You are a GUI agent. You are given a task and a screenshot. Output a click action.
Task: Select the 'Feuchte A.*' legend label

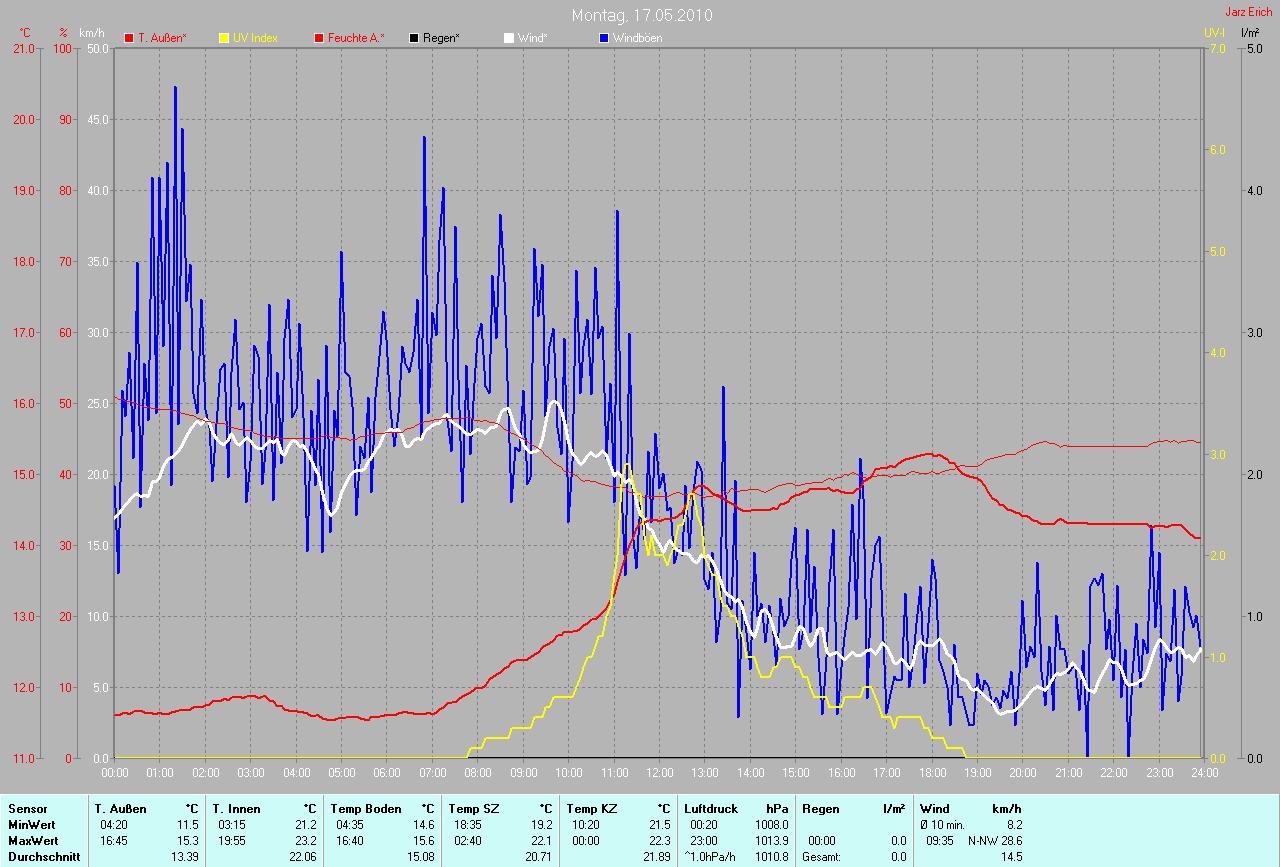click(356, 38)
